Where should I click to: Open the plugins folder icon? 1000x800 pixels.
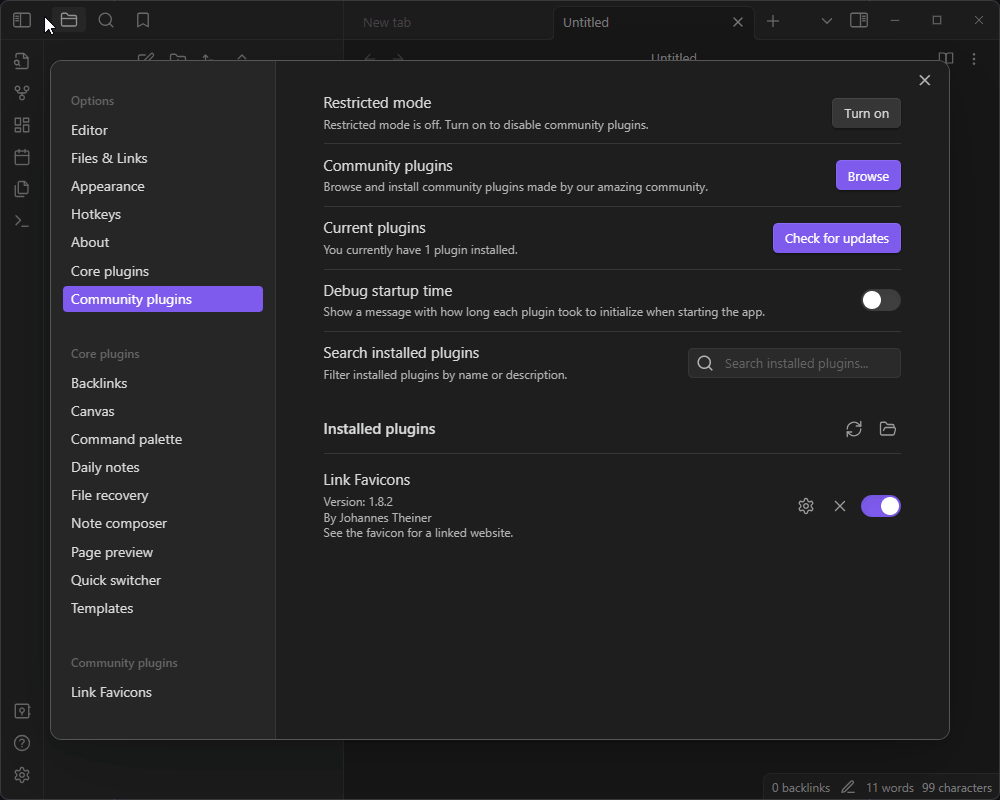coord(887,429)
